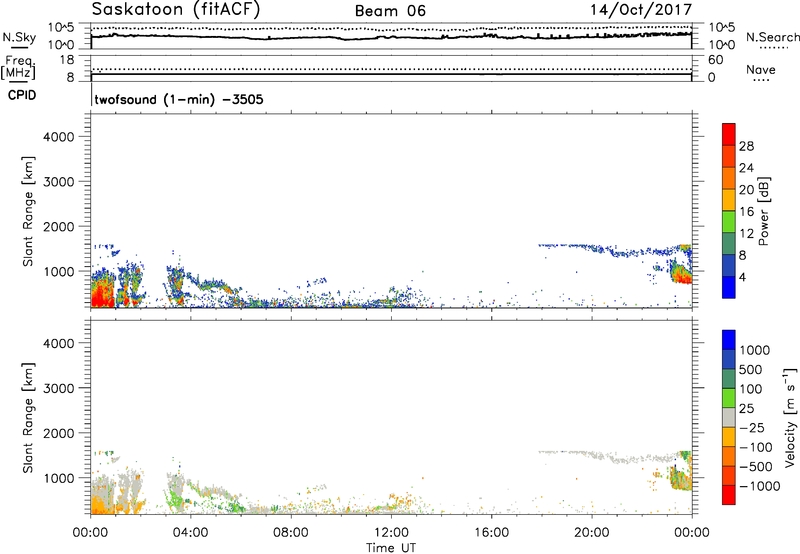This screenshot has width=800, height=554.
Task: Click the 'N.Sky' legend label
Action: coord(19,37)
